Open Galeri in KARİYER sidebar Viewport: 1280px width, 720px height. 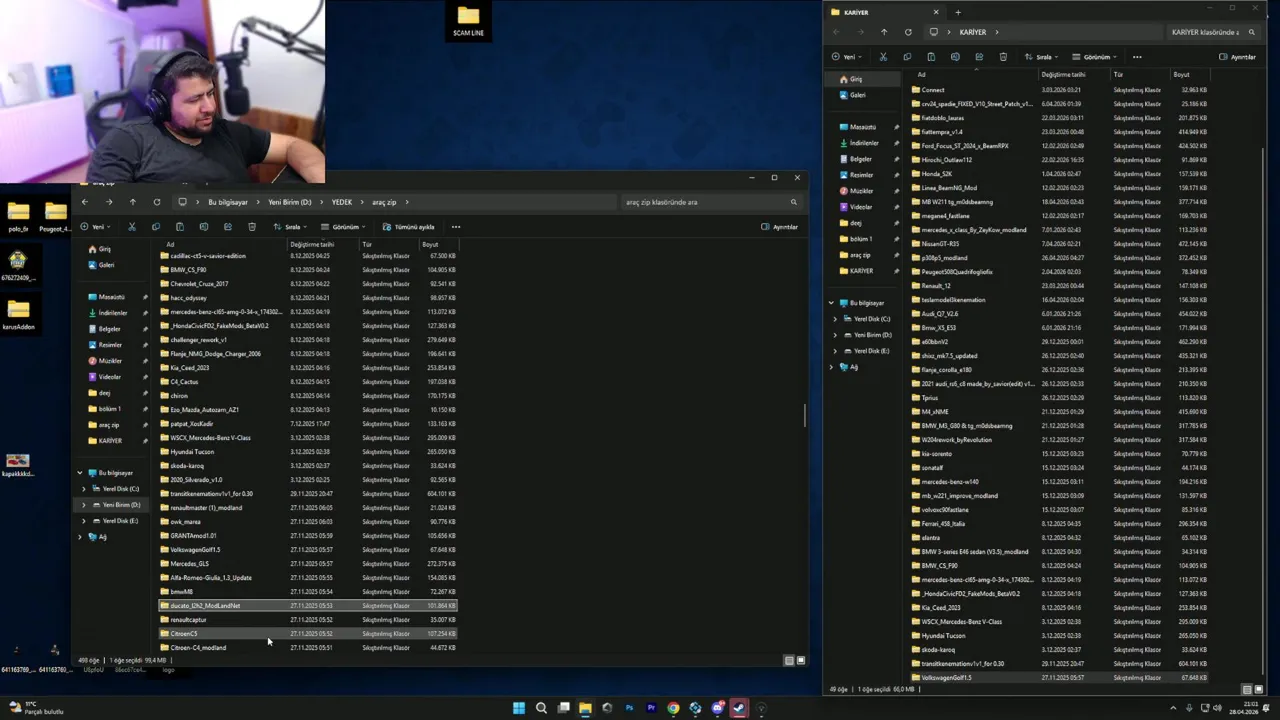coord(857,95)
